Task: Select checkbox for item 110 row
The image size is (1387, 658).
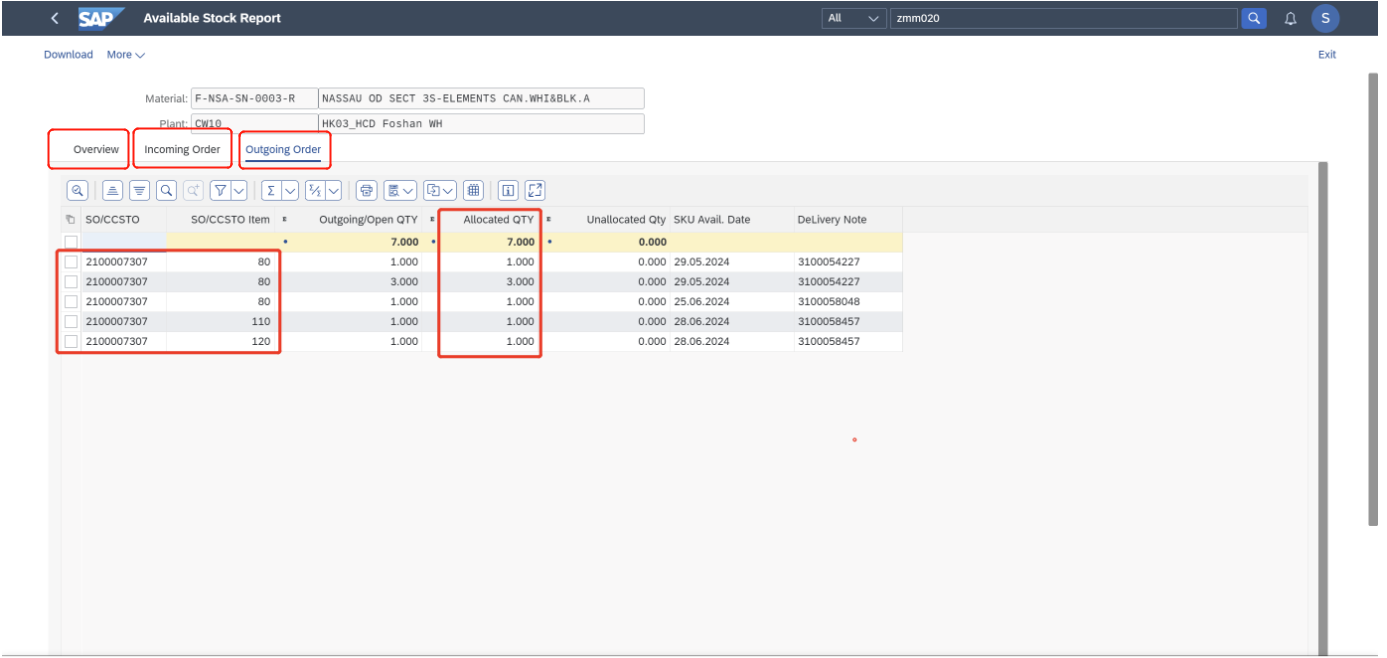Action: (x=71, y=322)
